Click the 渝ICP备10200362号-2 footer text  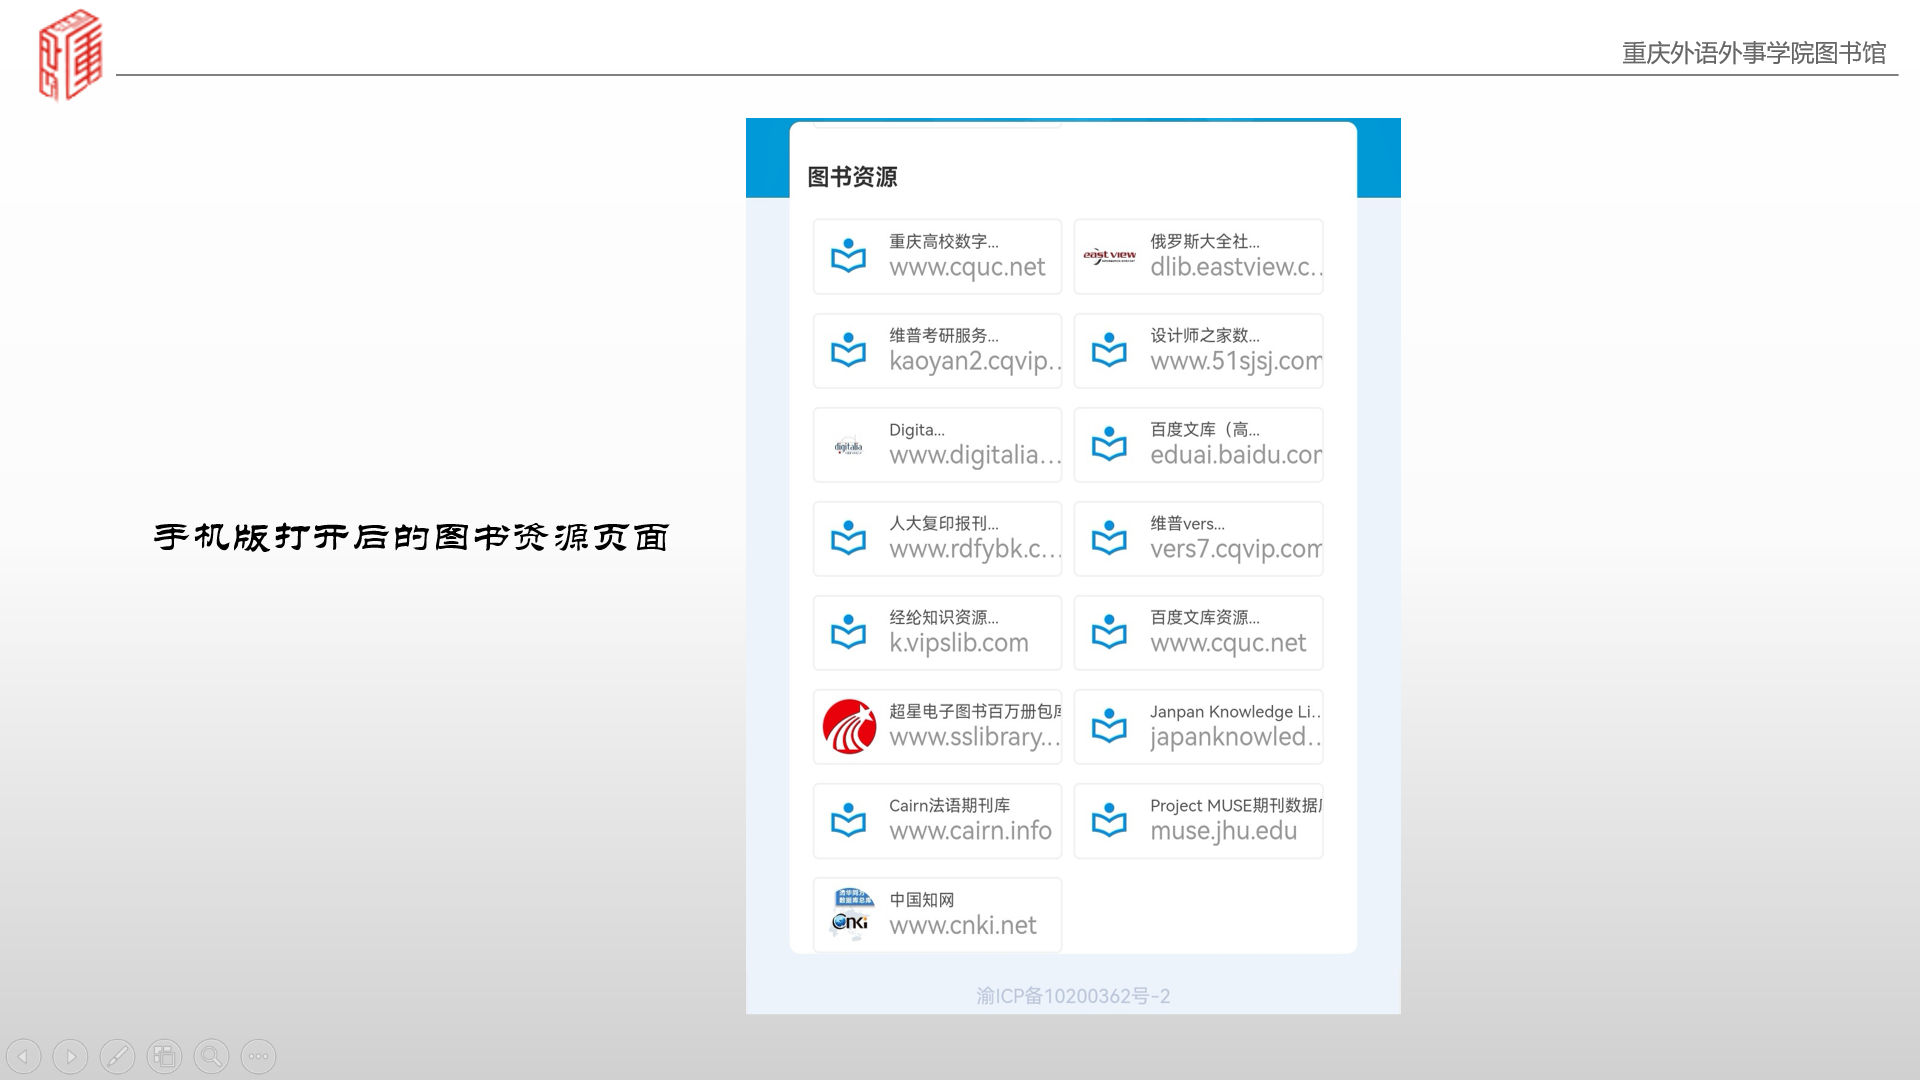1073,996
